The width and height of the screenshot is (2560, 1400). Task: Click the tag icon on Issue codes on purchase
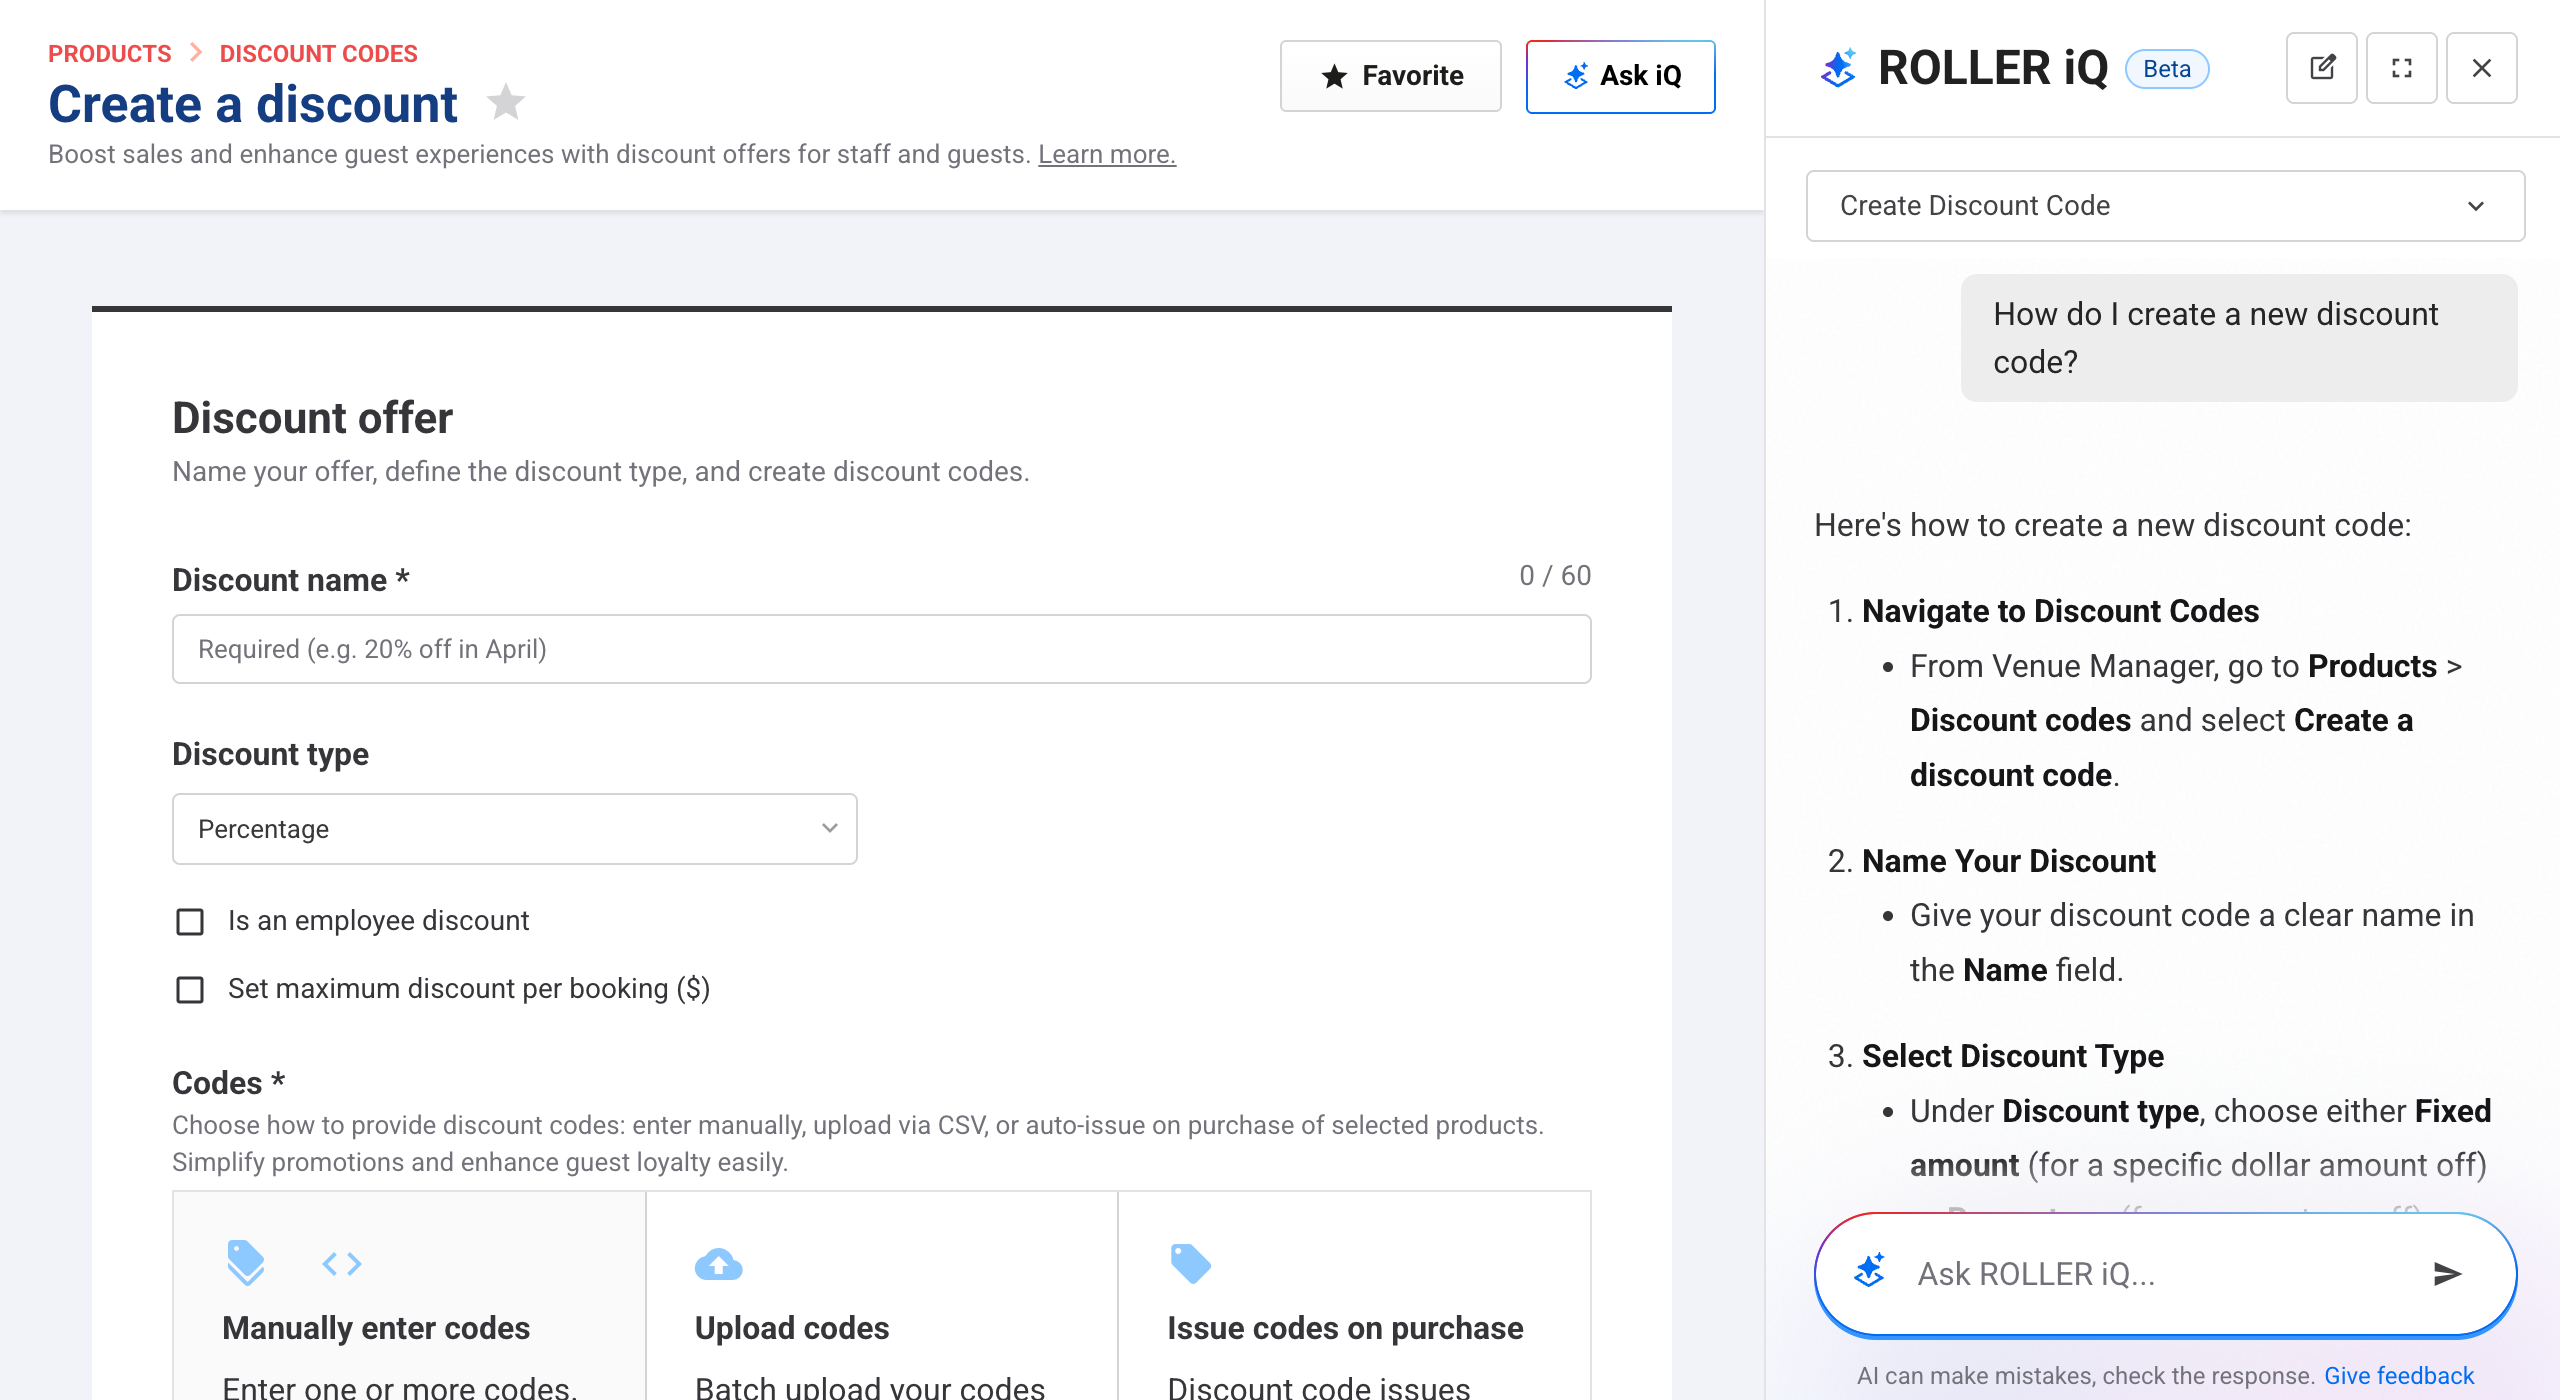[x=1191, y=1263]
